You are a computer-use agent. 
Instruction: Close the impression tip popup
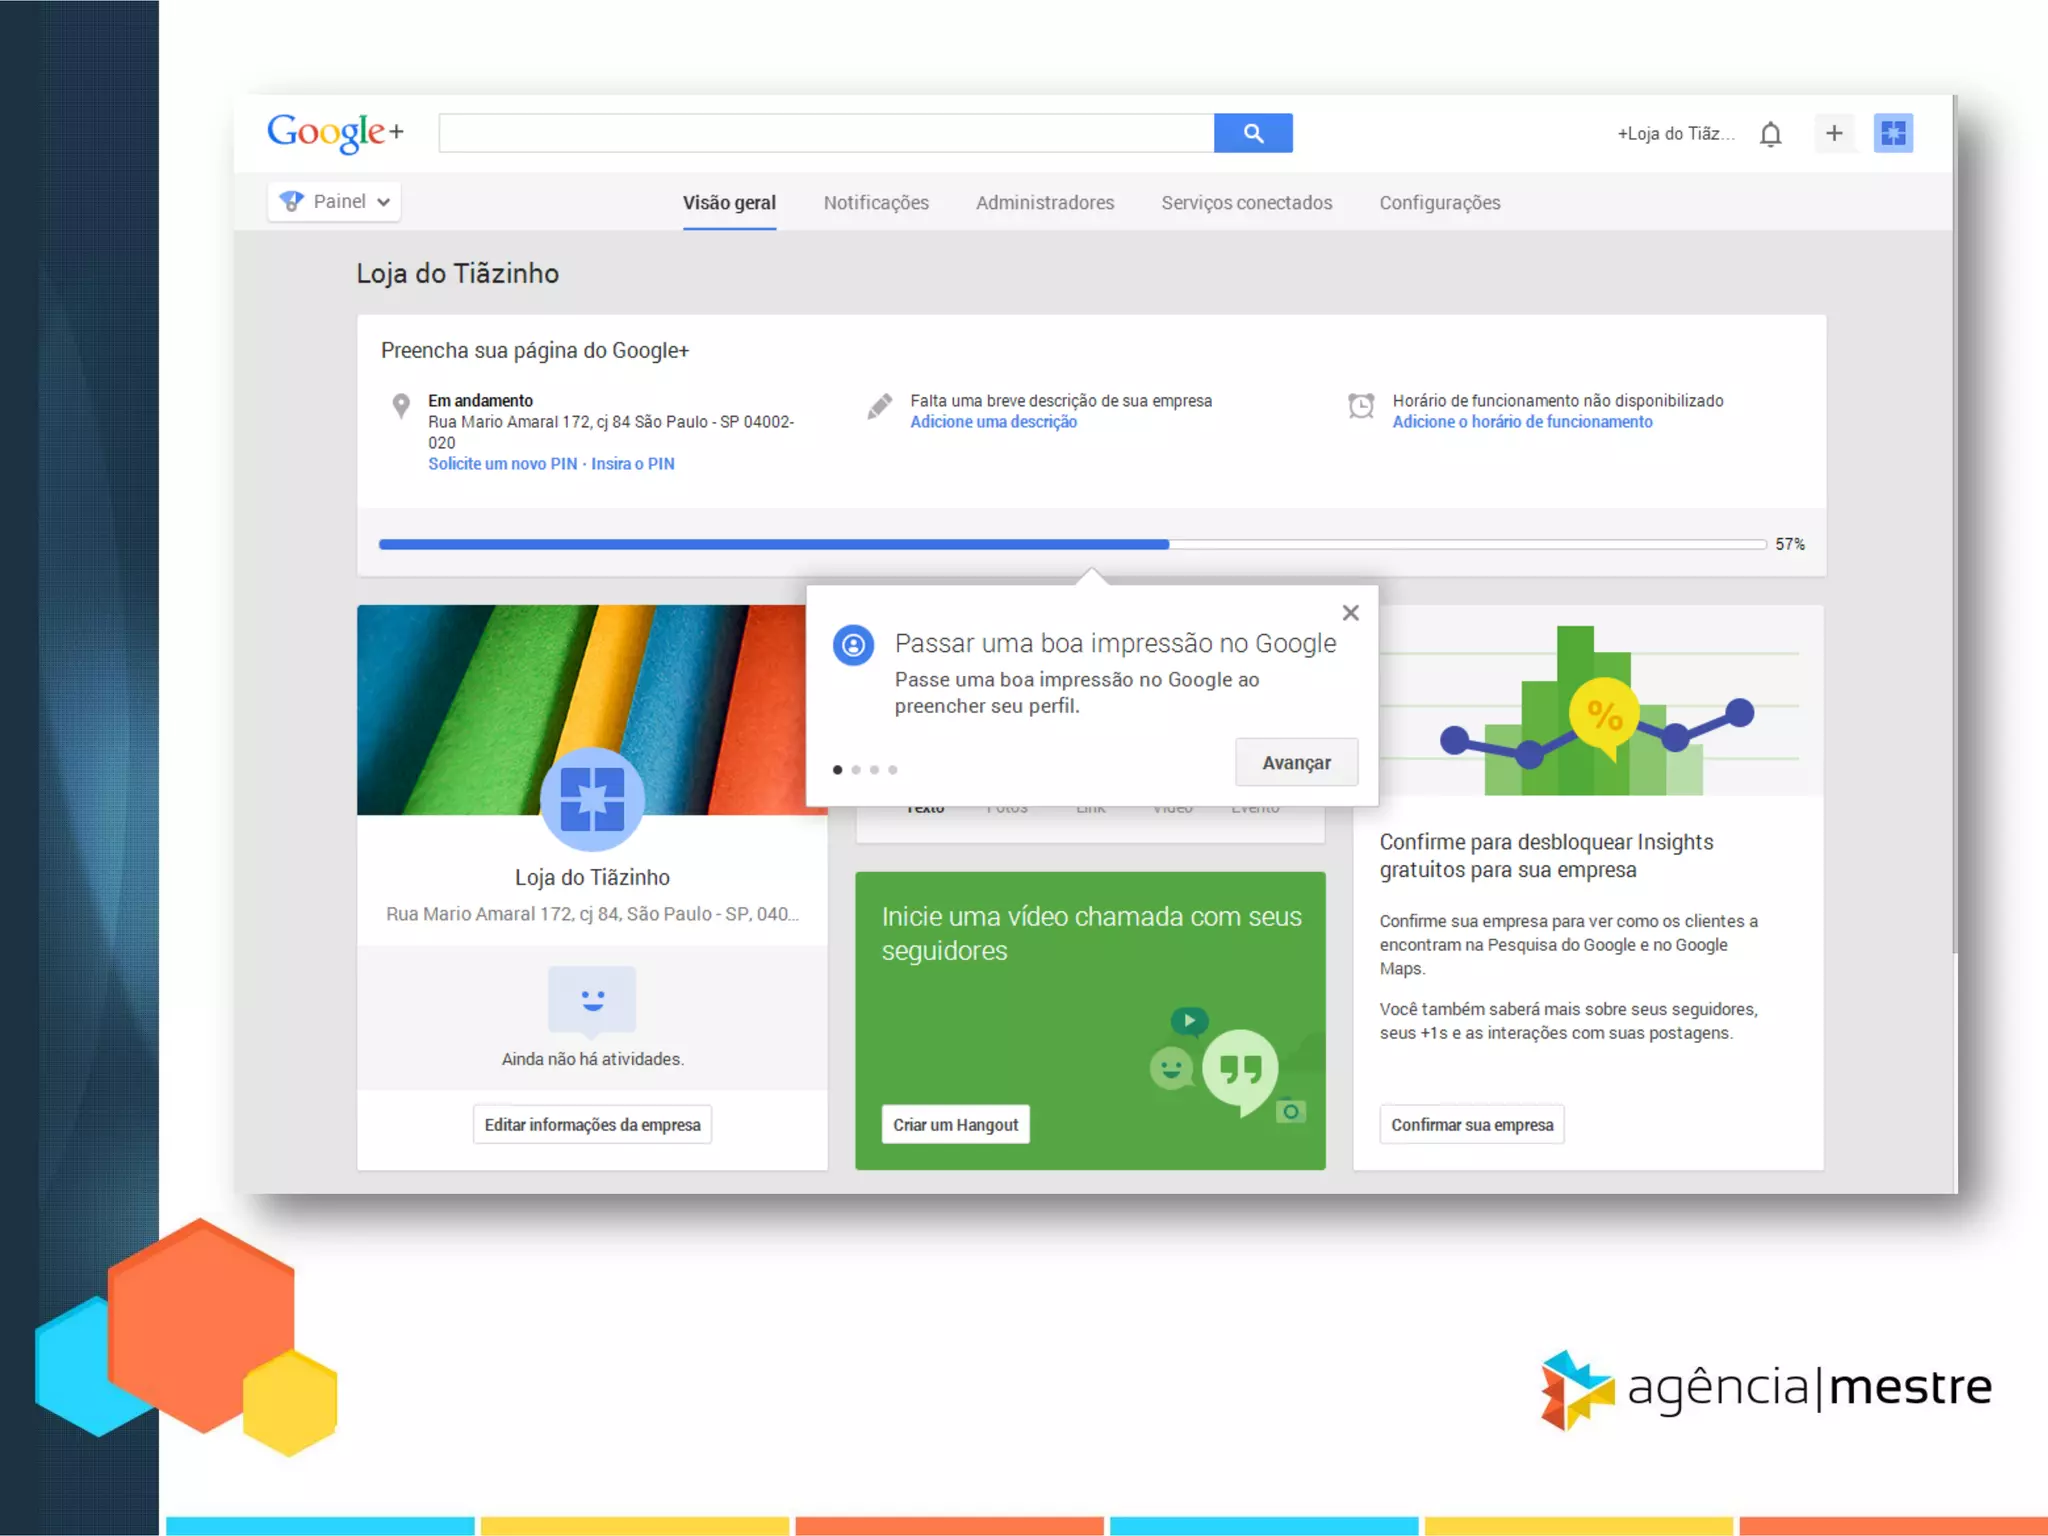[x=1350, y=613]
